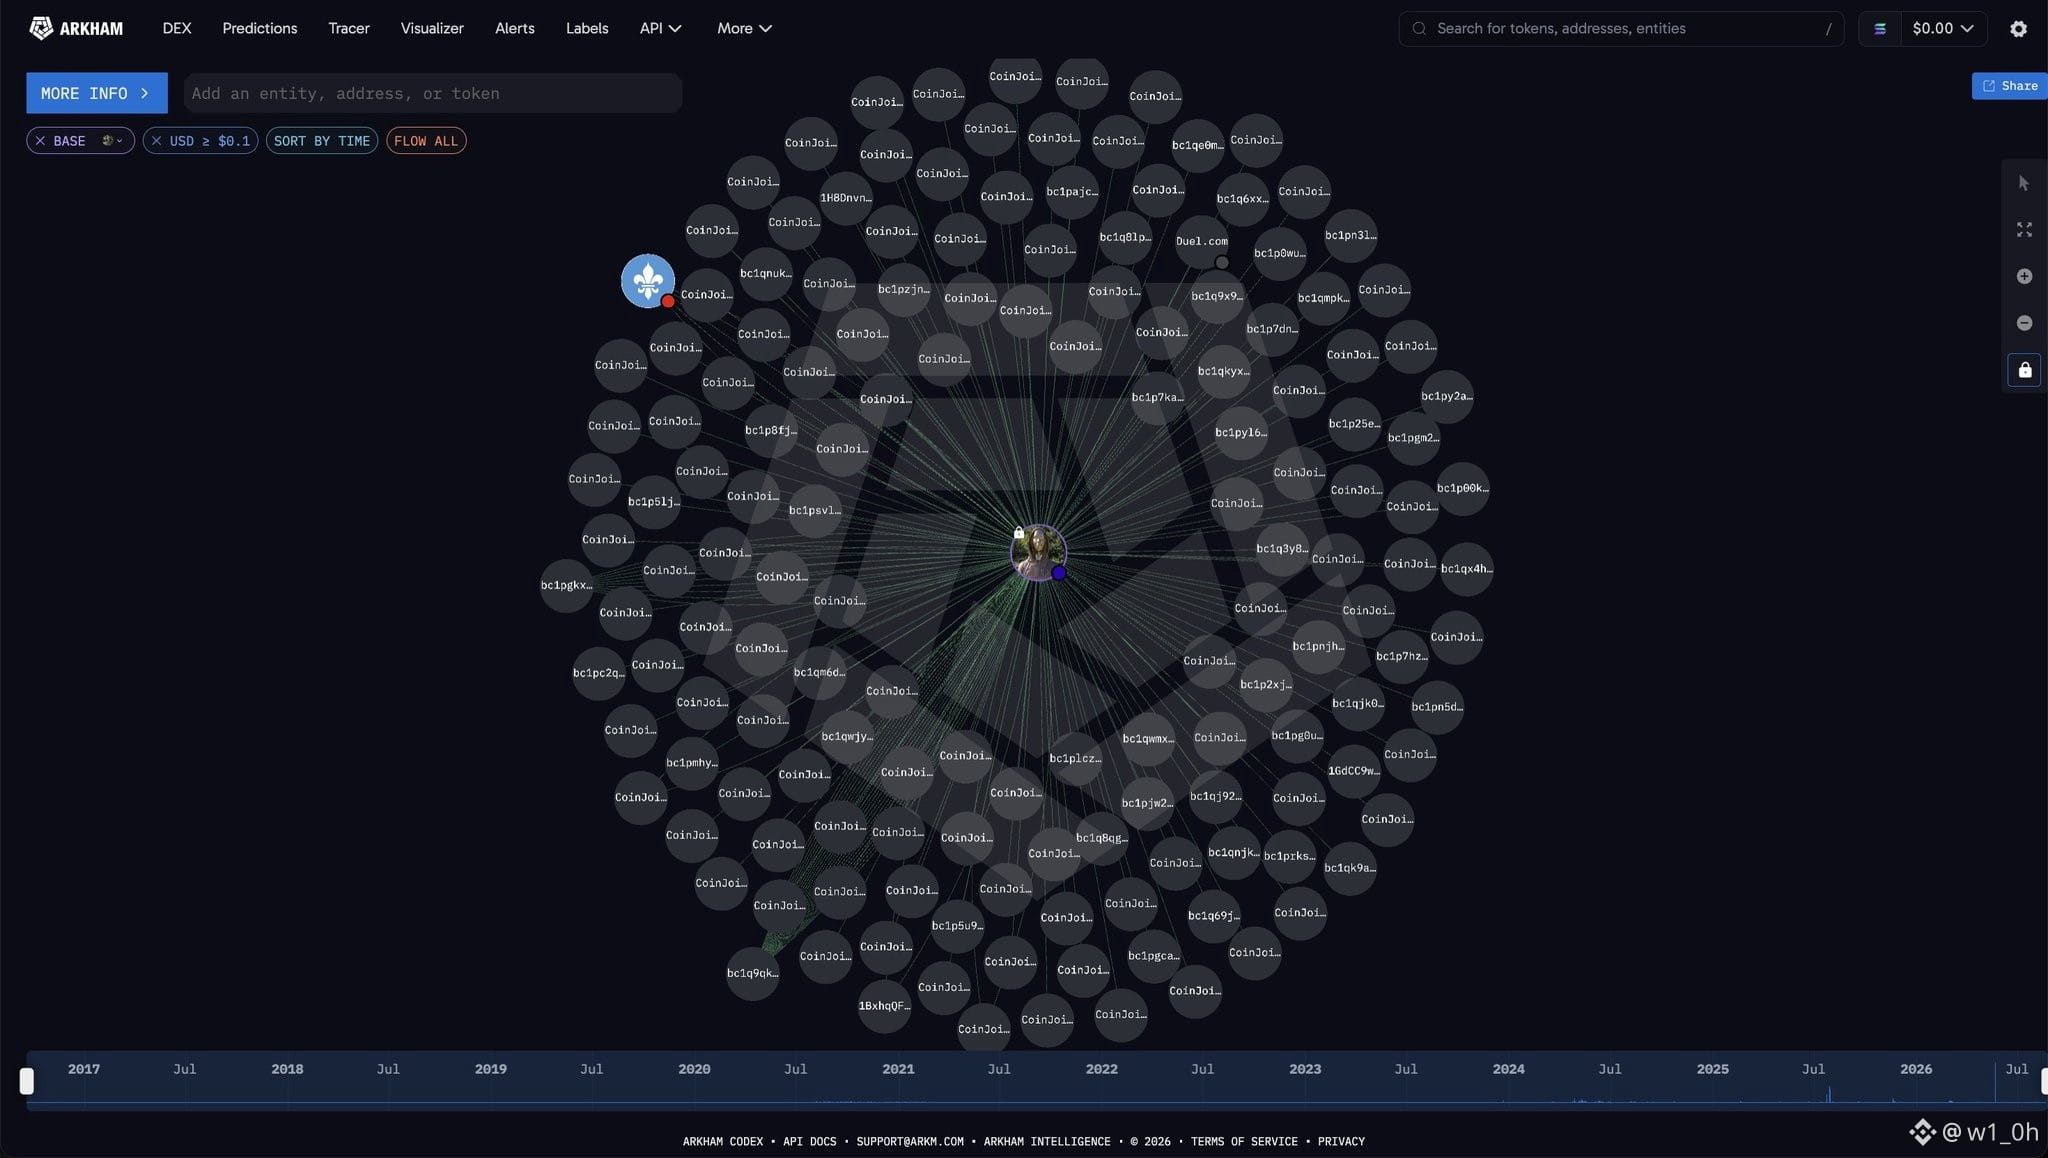Click the Duel.com node
Screen dimensions: 2048x1158
1202,241
